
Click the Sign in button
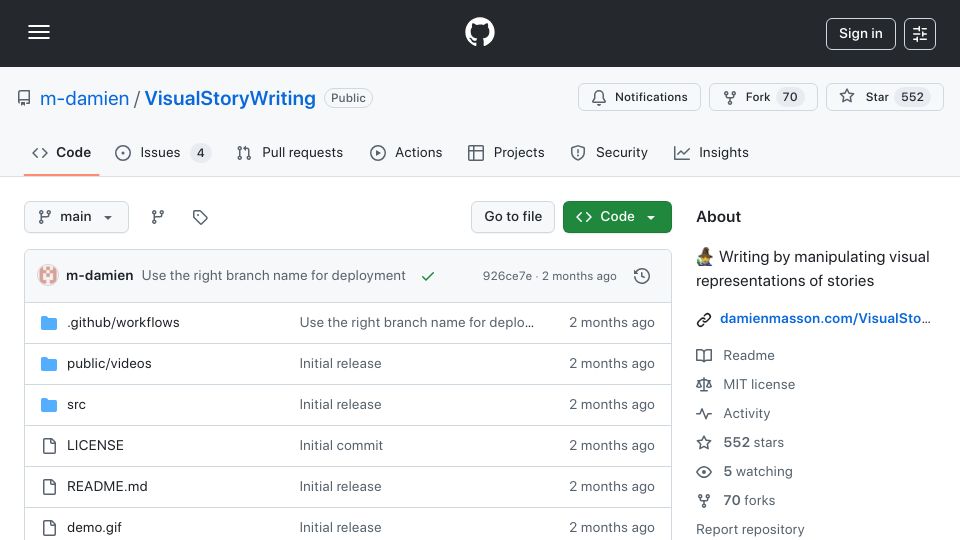pyautogui.click(x=860, y=34)
